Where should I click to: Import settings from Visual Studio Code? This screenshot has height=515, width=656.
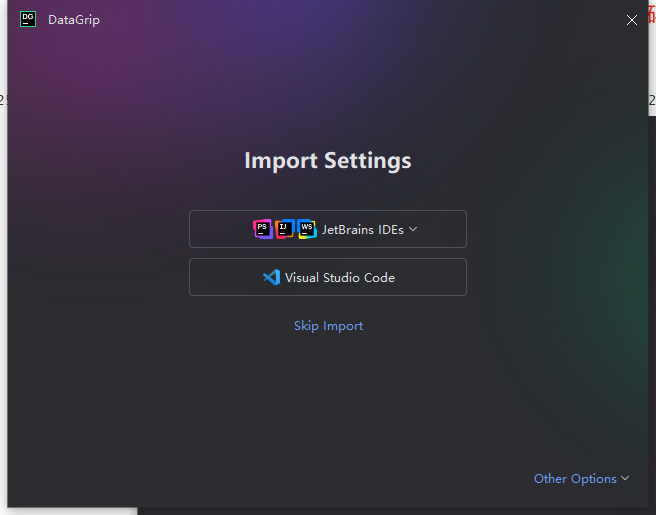(x=328, y=277)
